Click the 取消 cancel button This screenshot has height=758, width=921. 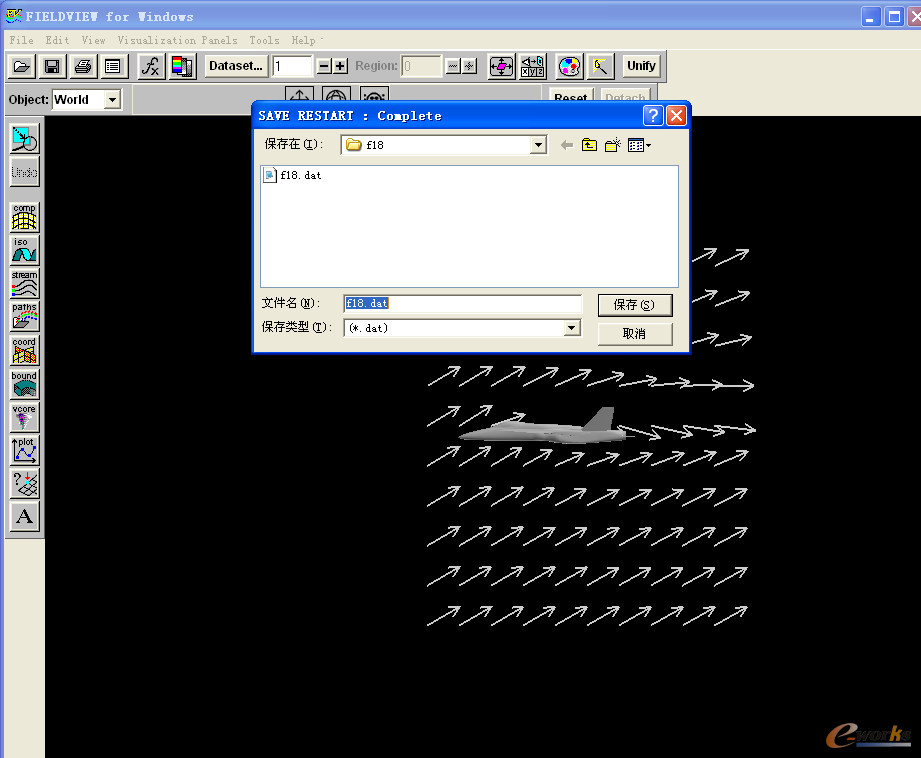pyautogui.click(x=634, y=333)
